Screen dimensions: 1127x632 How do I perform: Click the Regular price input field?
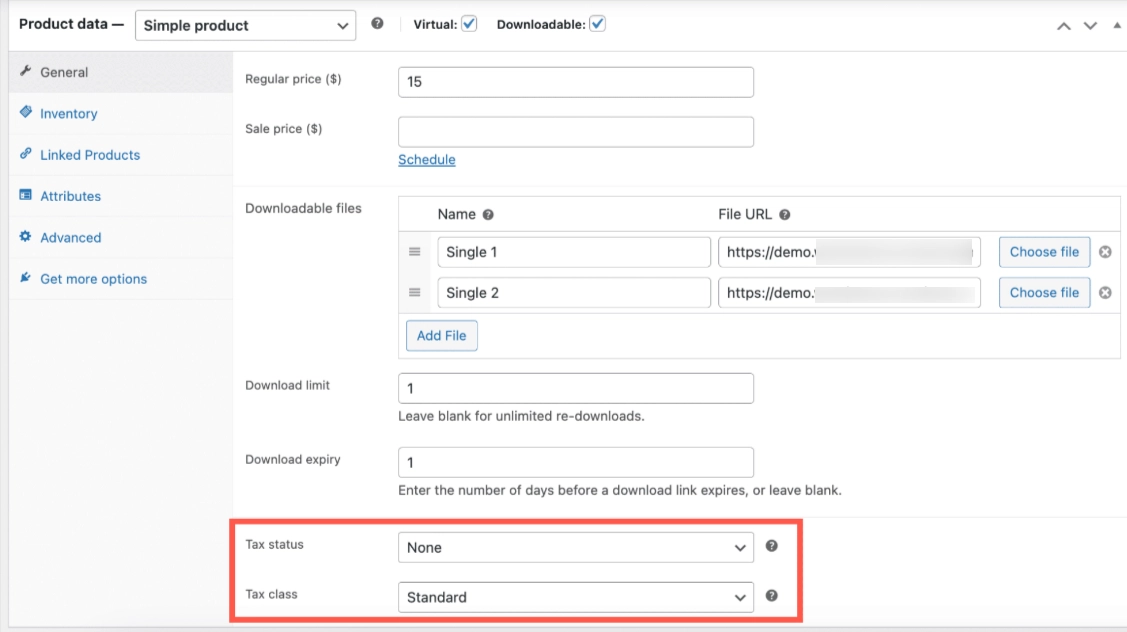click(575, 82)
